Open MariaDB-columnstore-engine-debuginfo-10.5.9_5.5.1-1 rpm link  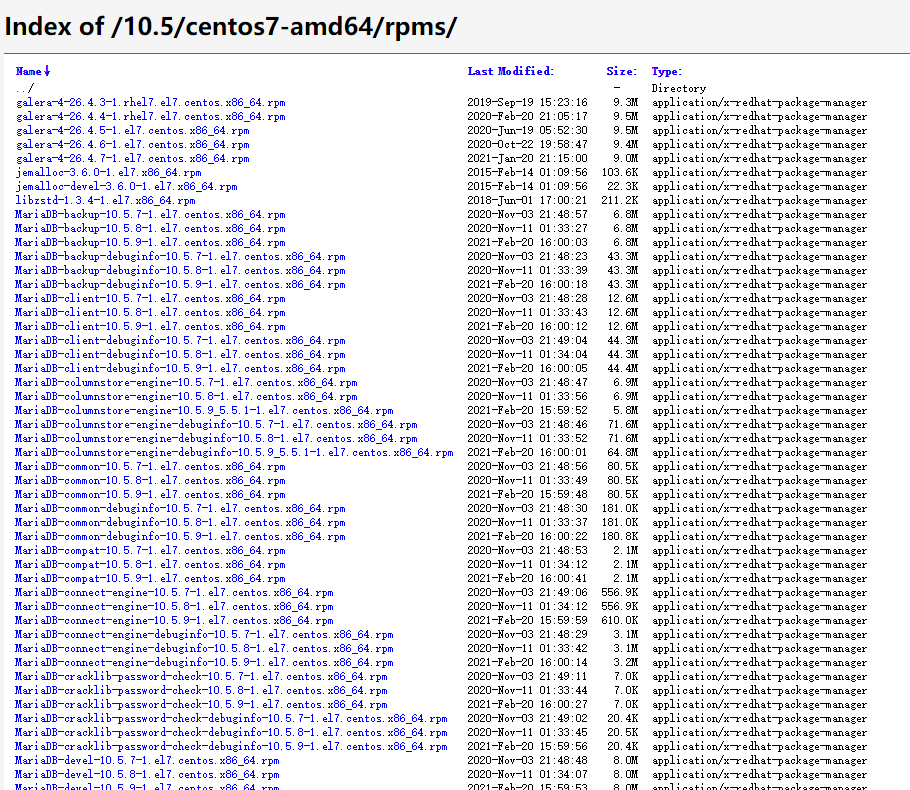point(234,452)
